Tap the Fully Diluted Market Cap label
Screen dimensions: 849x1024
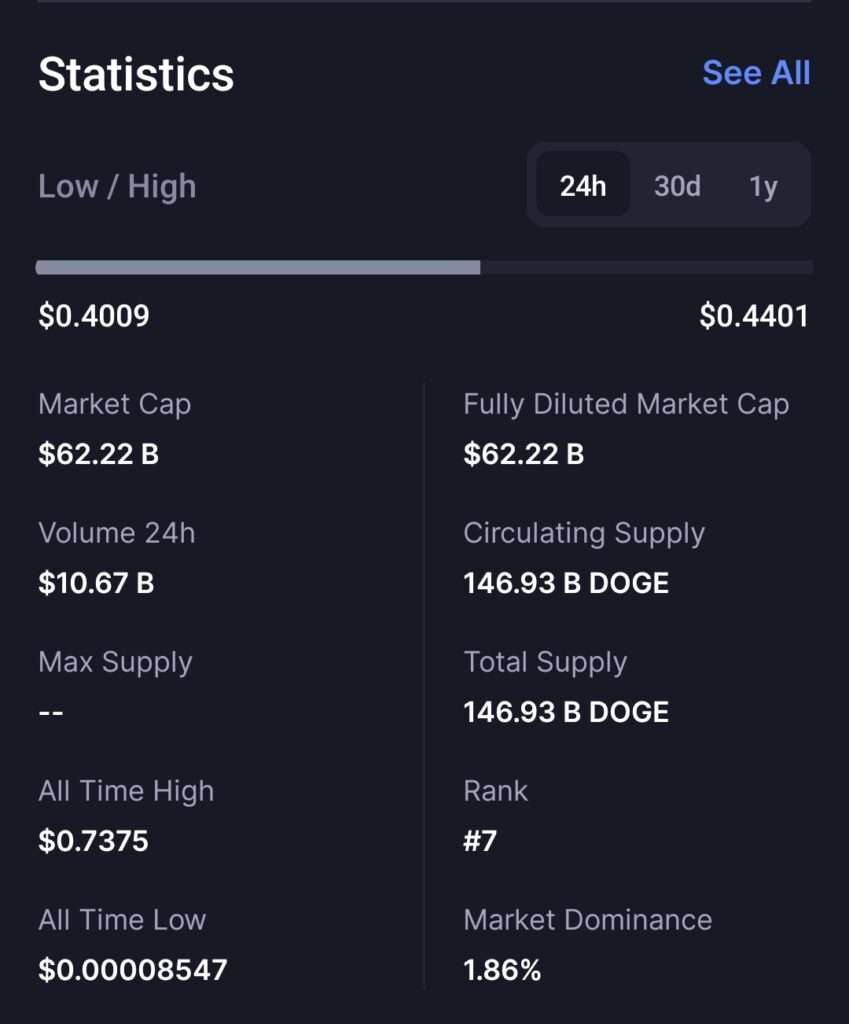pos(626,404)
